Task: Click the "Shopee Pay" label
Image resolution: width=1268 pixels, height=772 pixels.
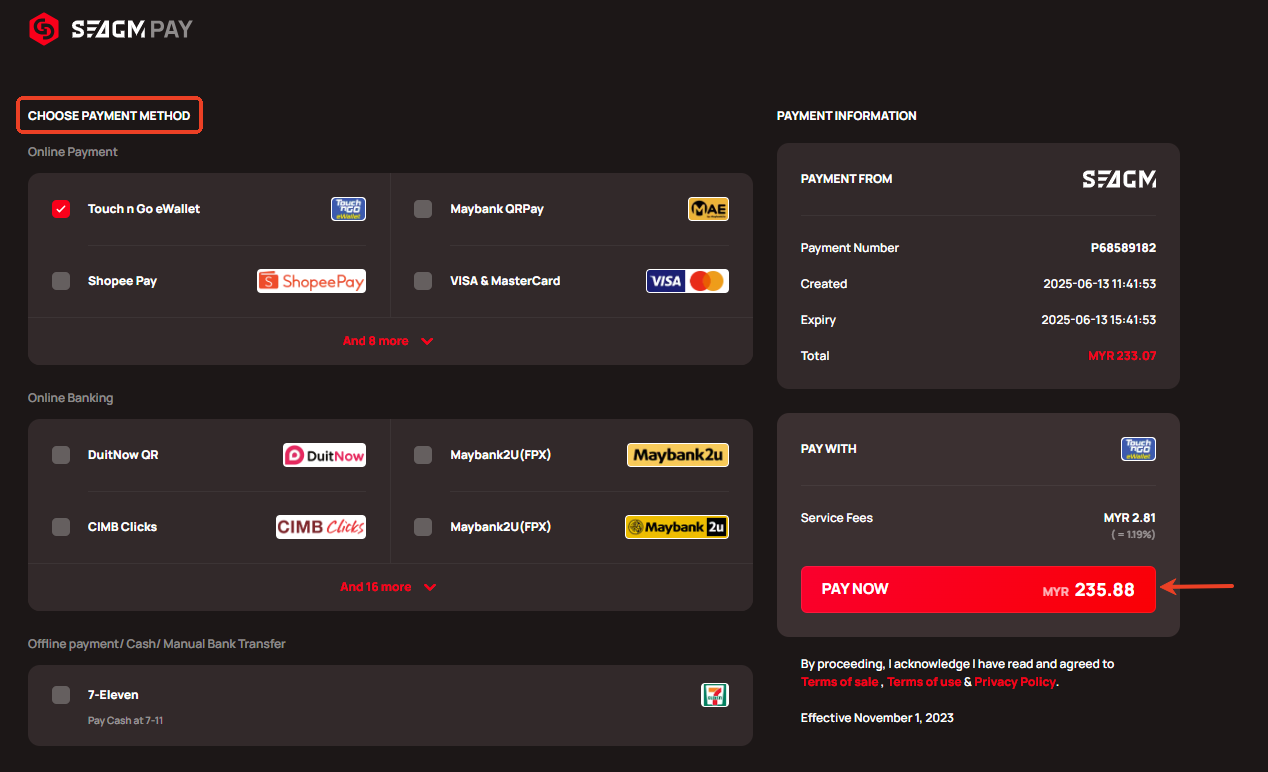Action: coord(122,281)
